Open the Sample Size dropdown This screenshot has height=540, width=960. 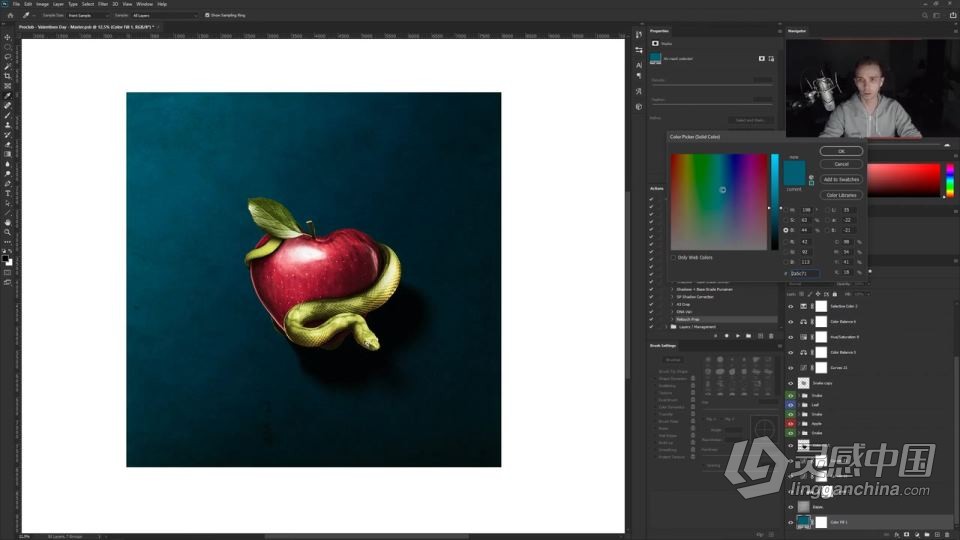(x=88, y=15)
